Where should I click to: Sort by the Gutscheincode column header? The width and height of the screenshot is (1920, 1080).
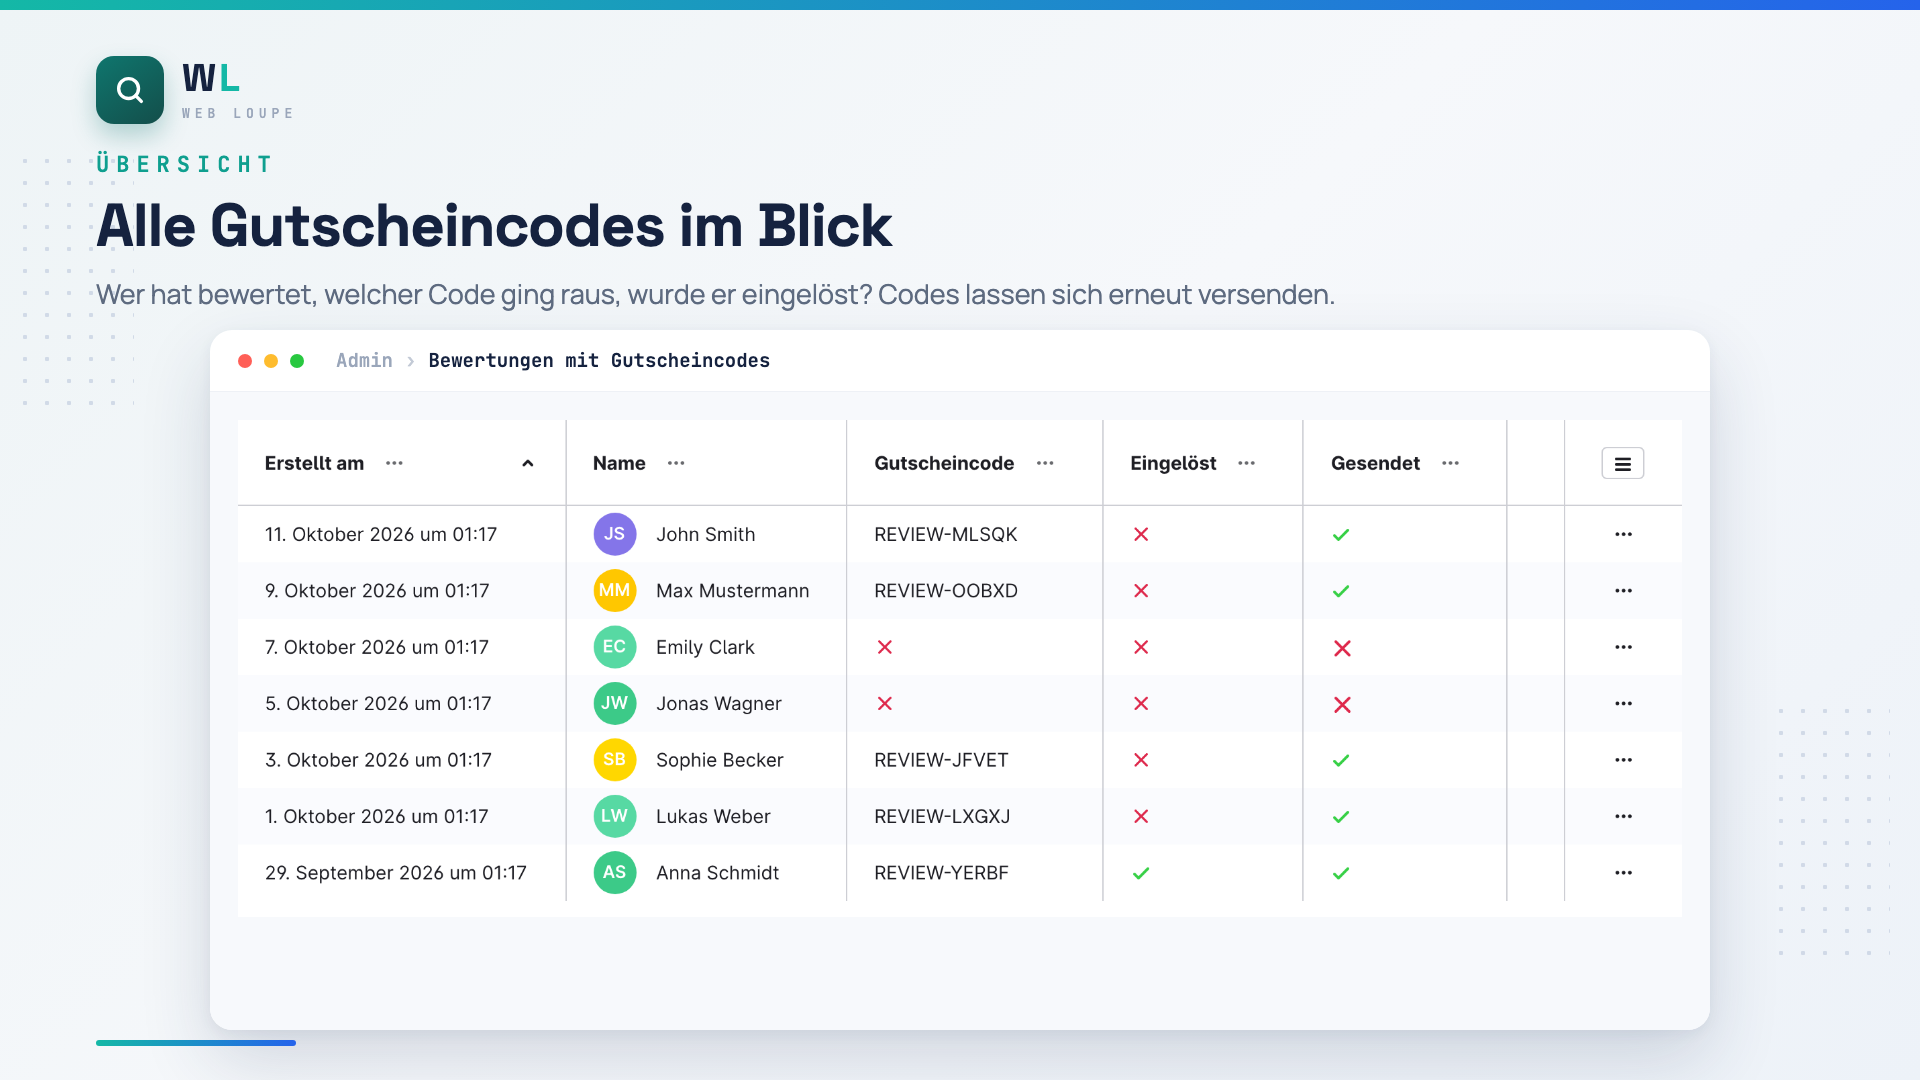(944, 463)
